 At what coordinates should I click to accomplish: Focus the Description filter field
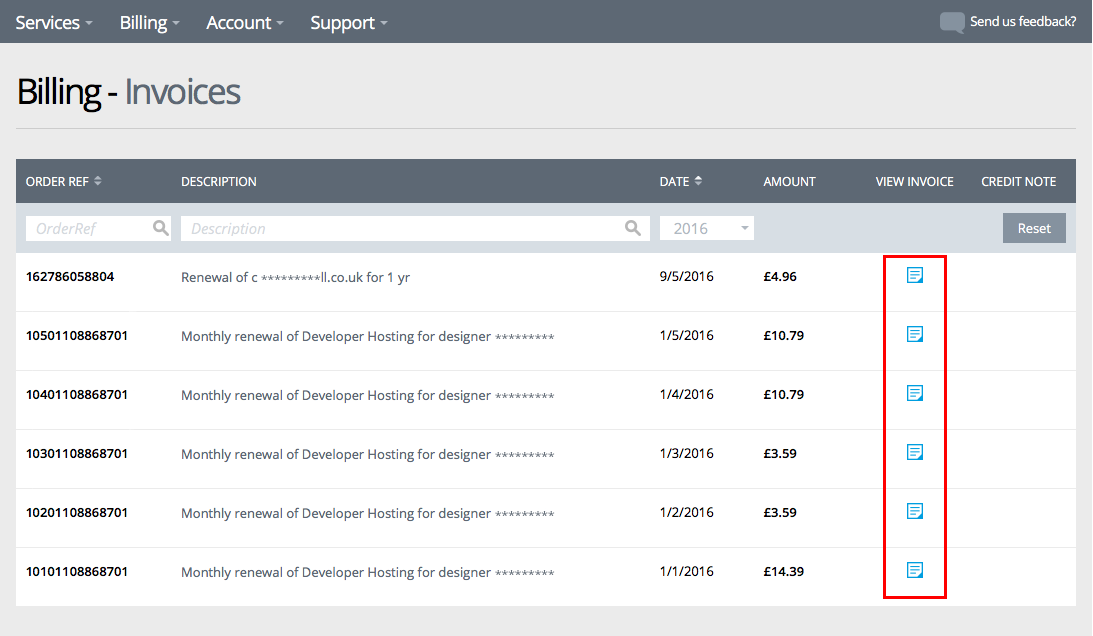tap(415, 228)
